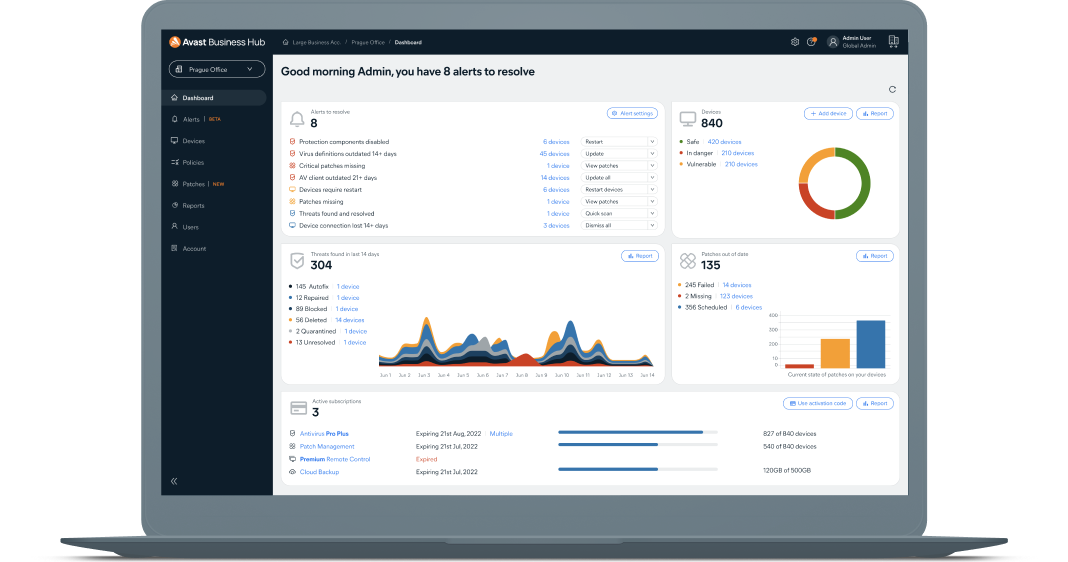Select Reports in the sidebar menu
Screen dimensions: 1068x562
(x=193, y=206)
